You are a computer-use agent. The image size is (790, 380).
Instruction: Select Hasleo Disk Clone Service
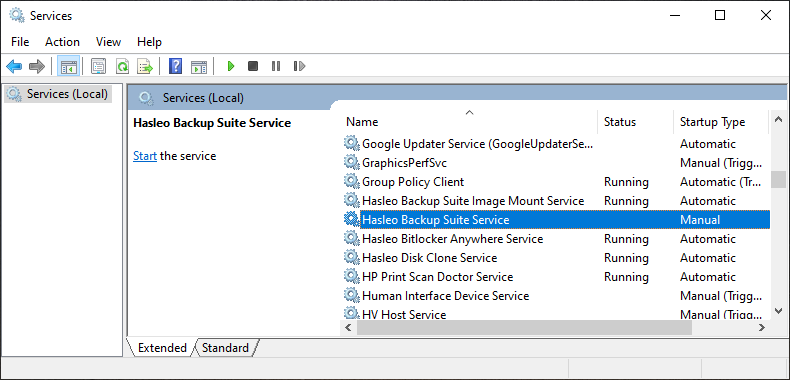pos(556,258)
